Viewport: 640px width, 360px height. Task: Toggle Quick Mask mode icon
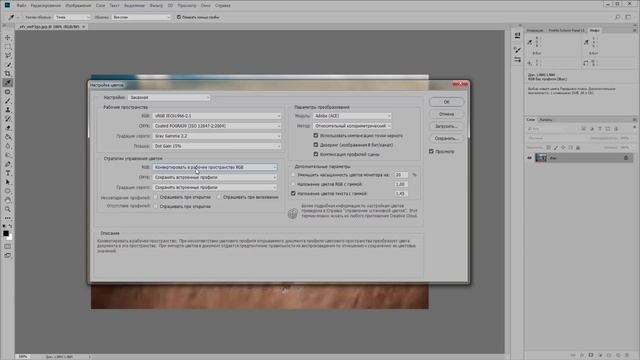pos(8,247)
